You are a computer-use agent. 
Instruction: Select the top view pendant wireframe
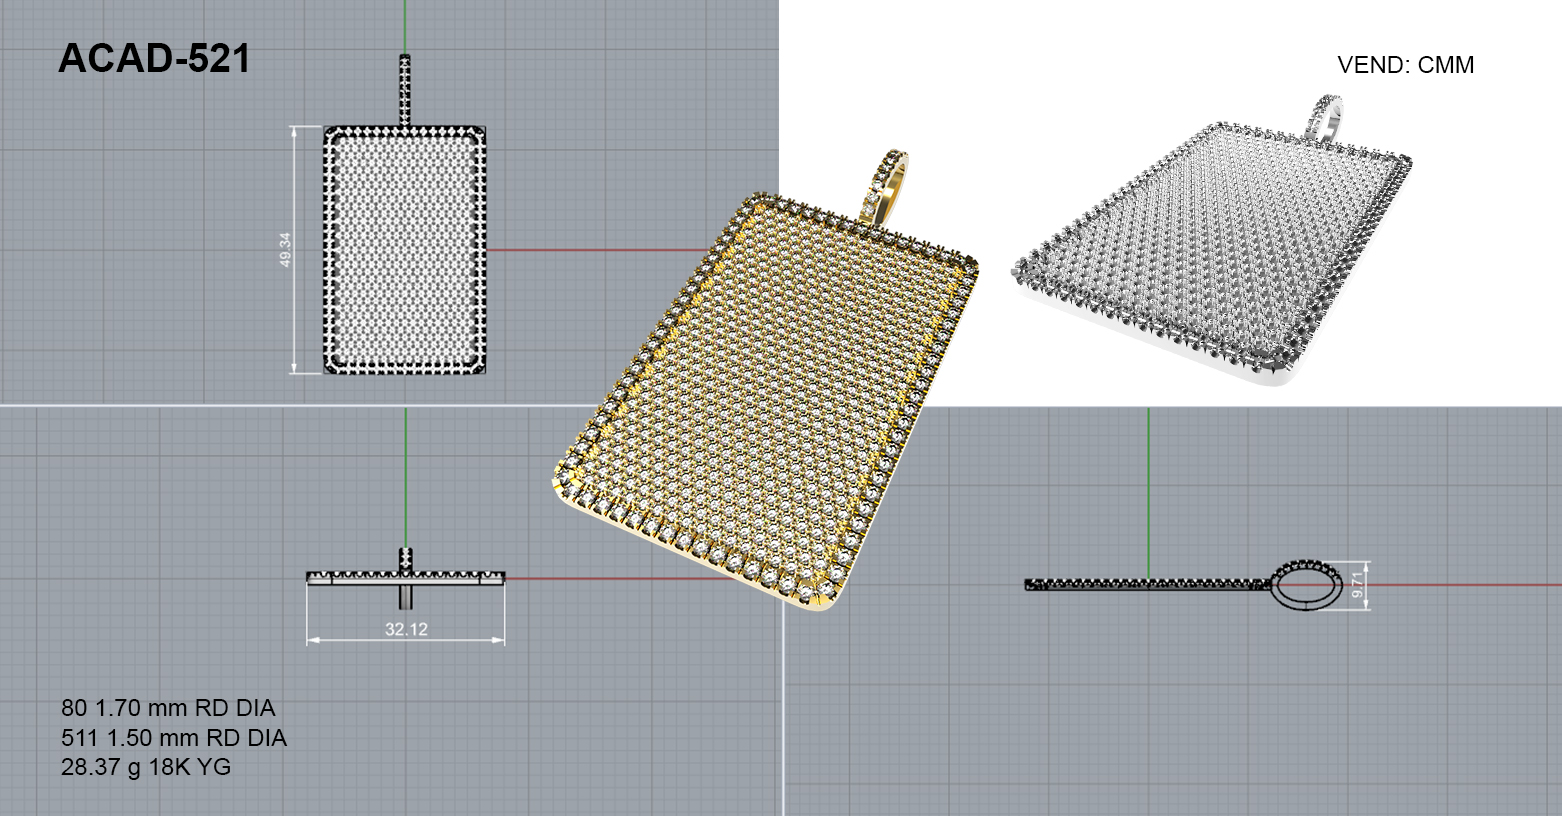coord(405,250)
